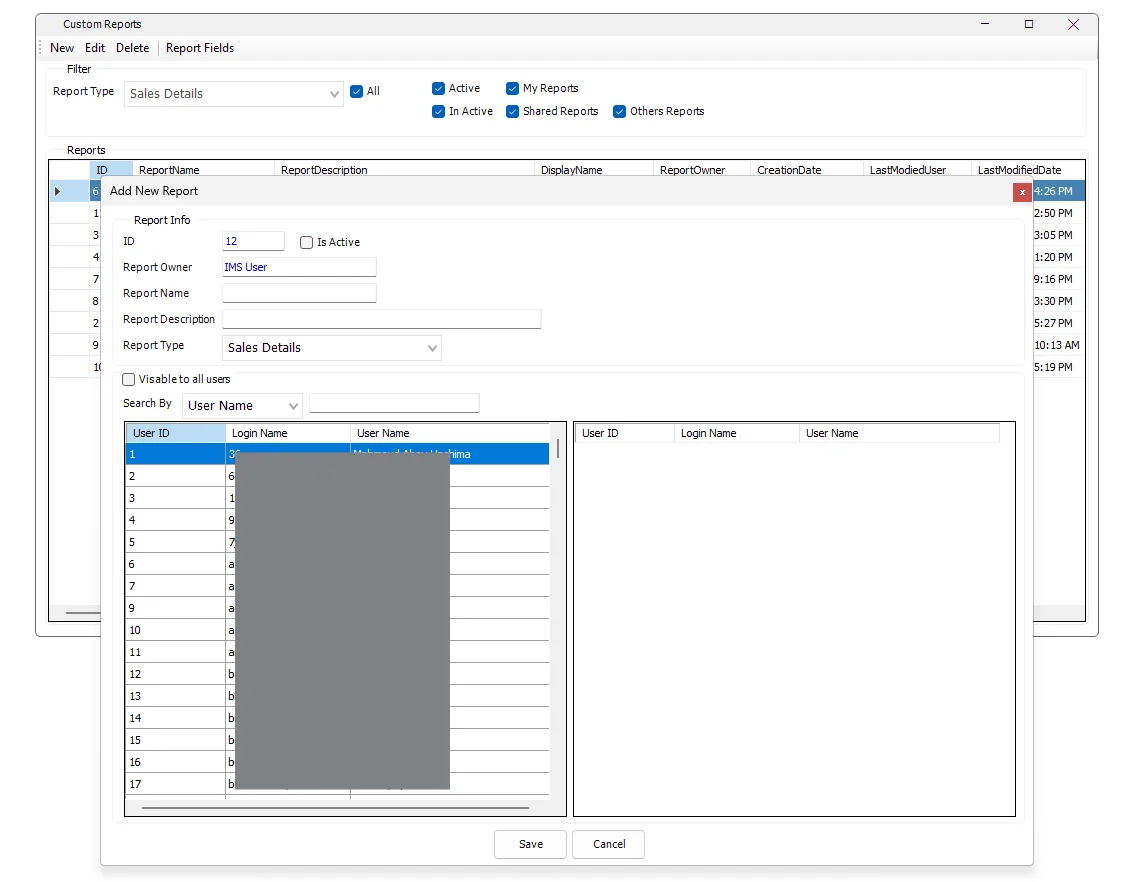The width and height of the screenshot is (1131, 882).
Task: Uncheck Shared Reports checkbox
Action: [x=513, y=112]
